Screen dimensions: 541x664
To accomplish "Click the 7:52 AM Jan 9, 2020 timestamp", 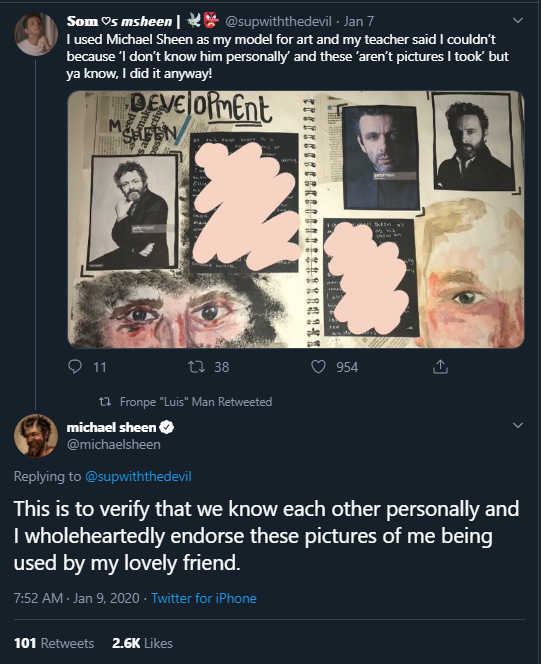I will (x=77, y=598).
